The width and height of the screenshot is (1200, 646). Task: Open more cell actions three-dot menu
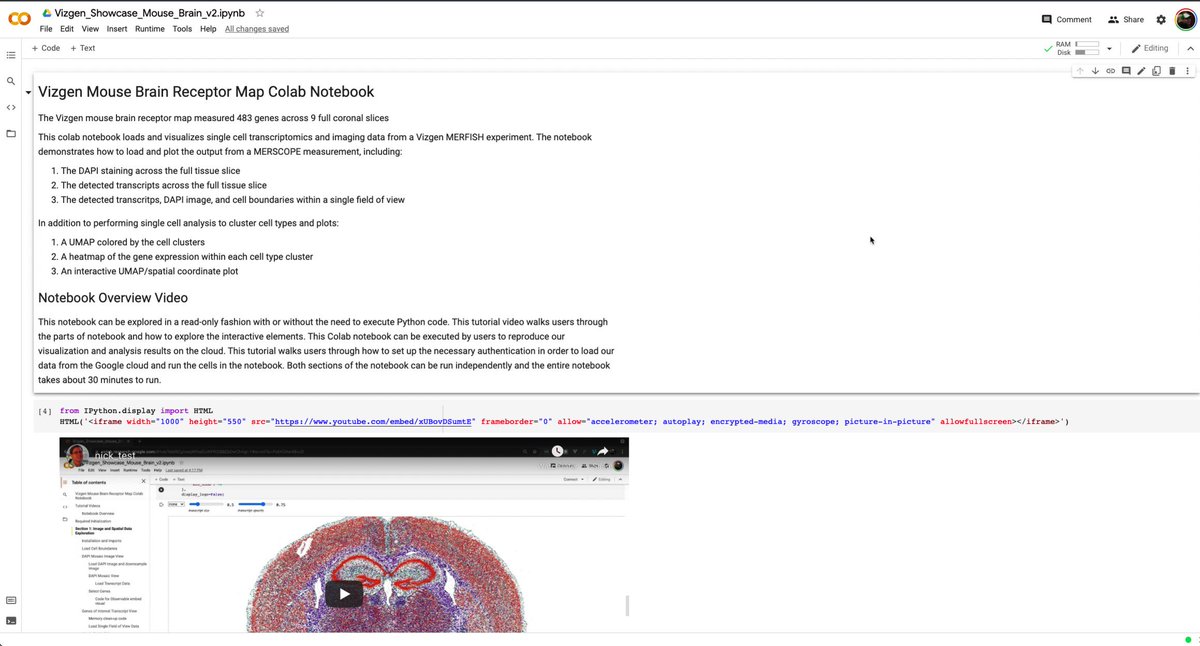(1187, 71)
